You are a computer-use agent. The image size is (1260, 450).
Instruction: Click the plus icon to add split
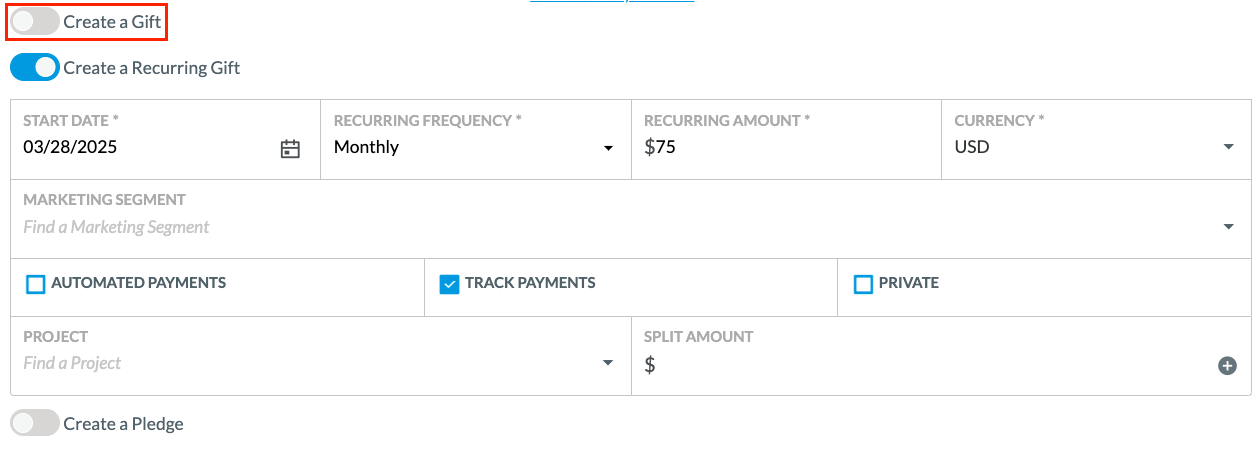(x=1227, y=366)
